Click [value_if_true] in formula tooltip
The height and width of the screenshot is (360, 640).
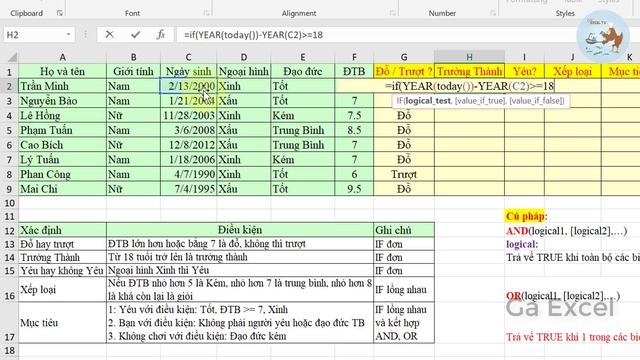pos(480,100)
